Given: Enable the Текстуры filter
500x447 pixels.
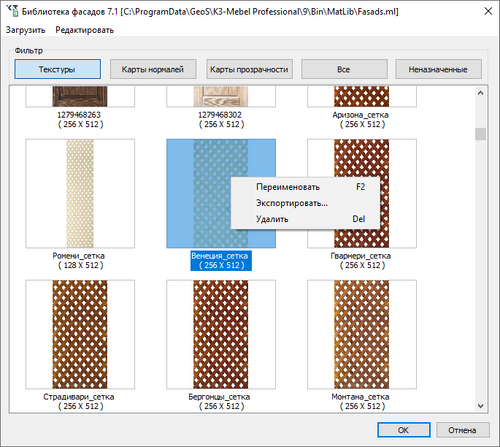Looking at the screenshot, I should point(57,69).
